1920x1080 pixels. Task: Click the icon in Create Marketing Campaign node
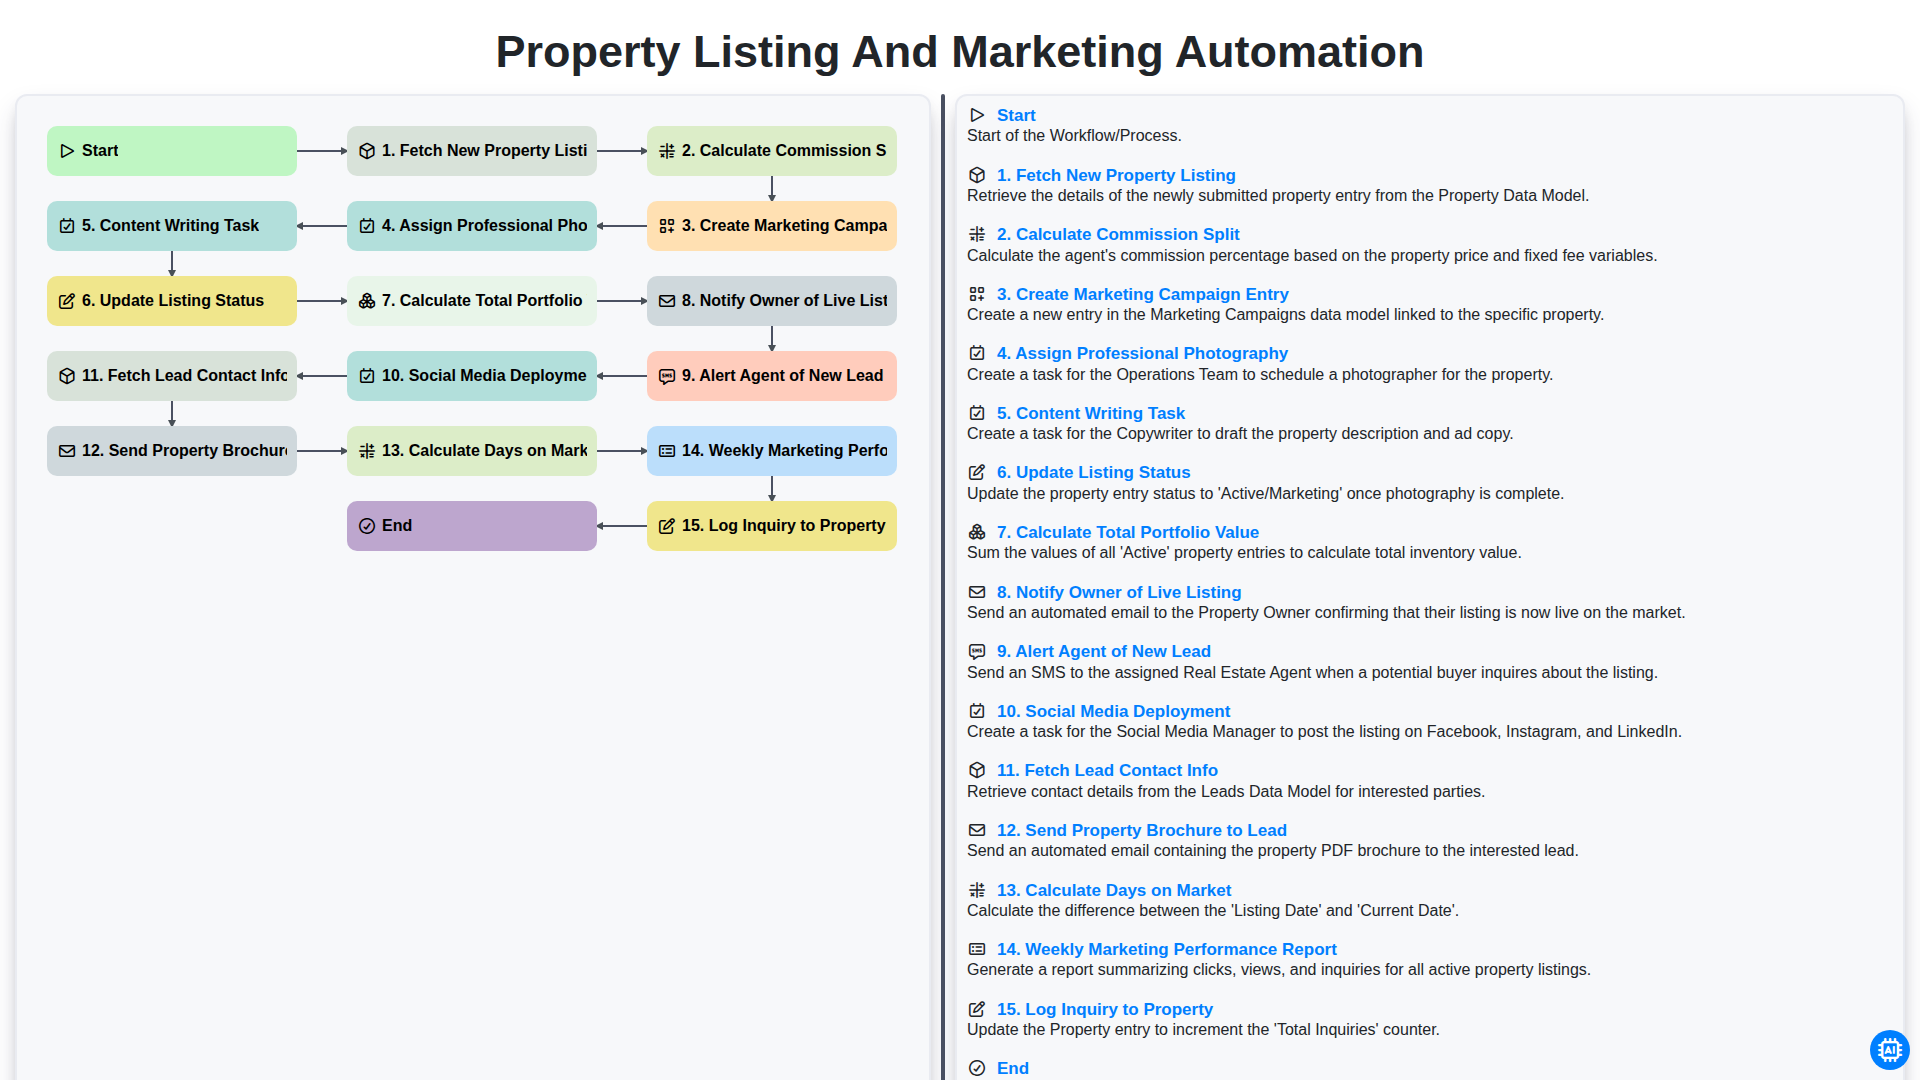(667, 226)
